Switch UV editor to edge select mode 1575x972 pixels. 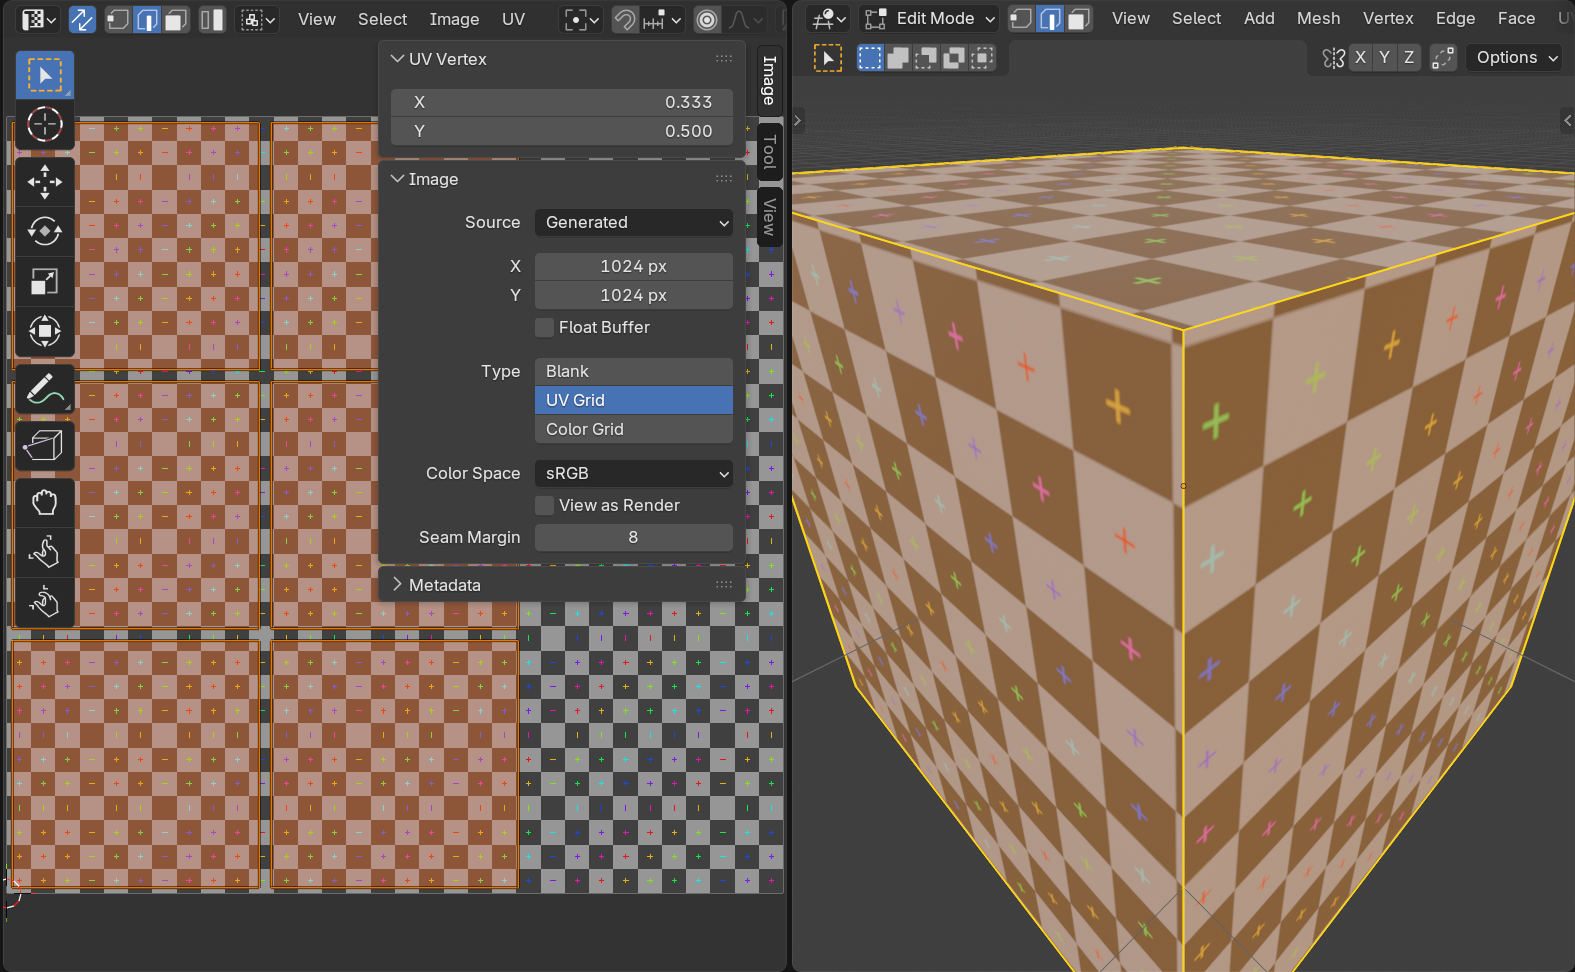147,19
